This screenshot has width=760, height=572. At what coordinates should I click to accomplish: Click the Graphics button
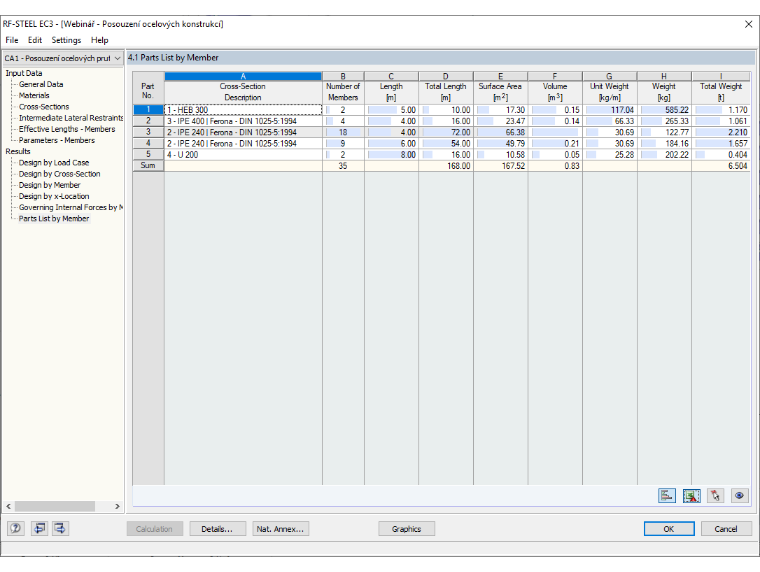pyautogui.click(x=406, y=529)
